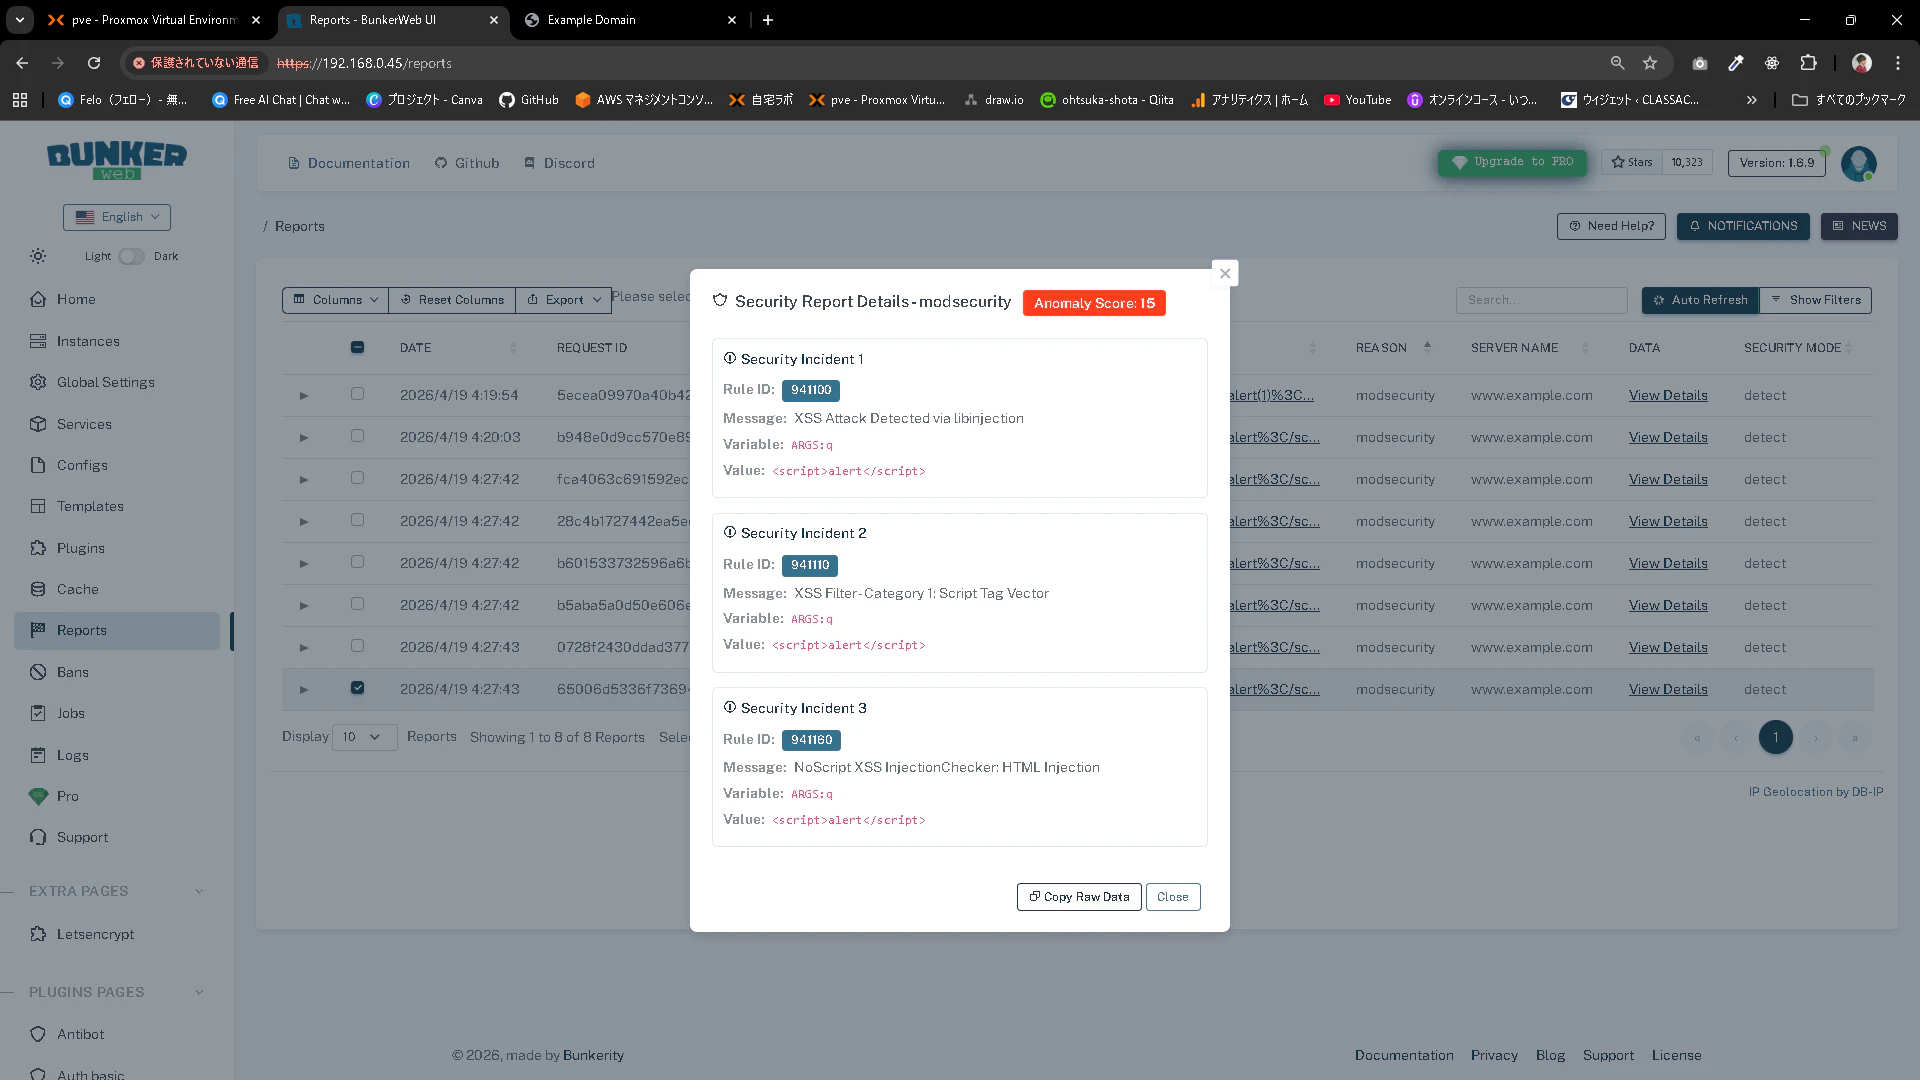This screenshot has width=1920, height=1080.
Task: Open the Templates layout icon
Action: click(38, 506)
